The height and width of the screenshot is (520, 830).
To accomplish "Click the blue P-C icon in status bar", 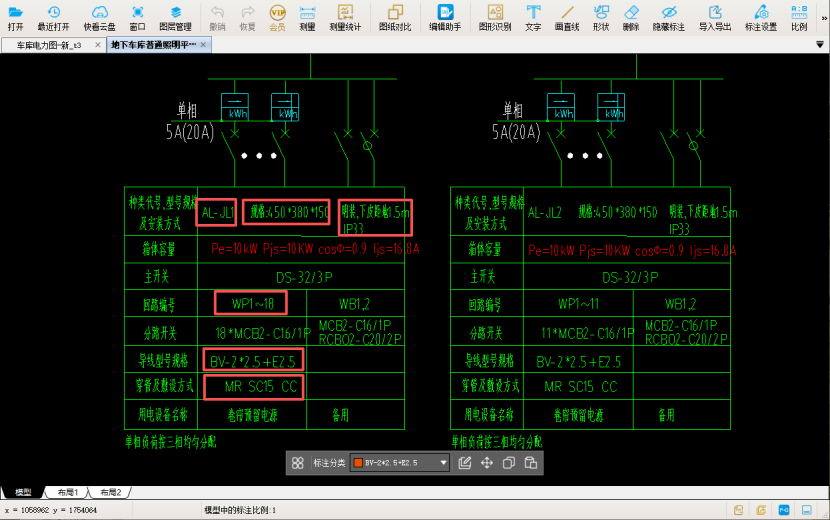I will click(784, 510).
